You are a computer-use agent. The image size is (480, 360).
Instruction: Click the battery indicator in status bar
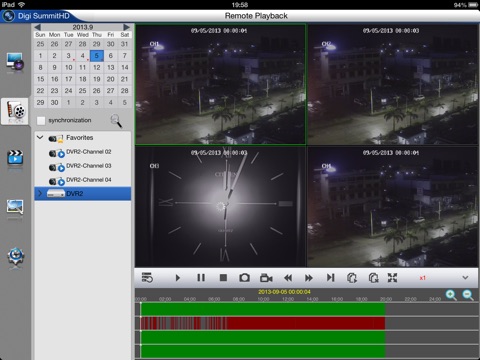[x=473, y=5]
